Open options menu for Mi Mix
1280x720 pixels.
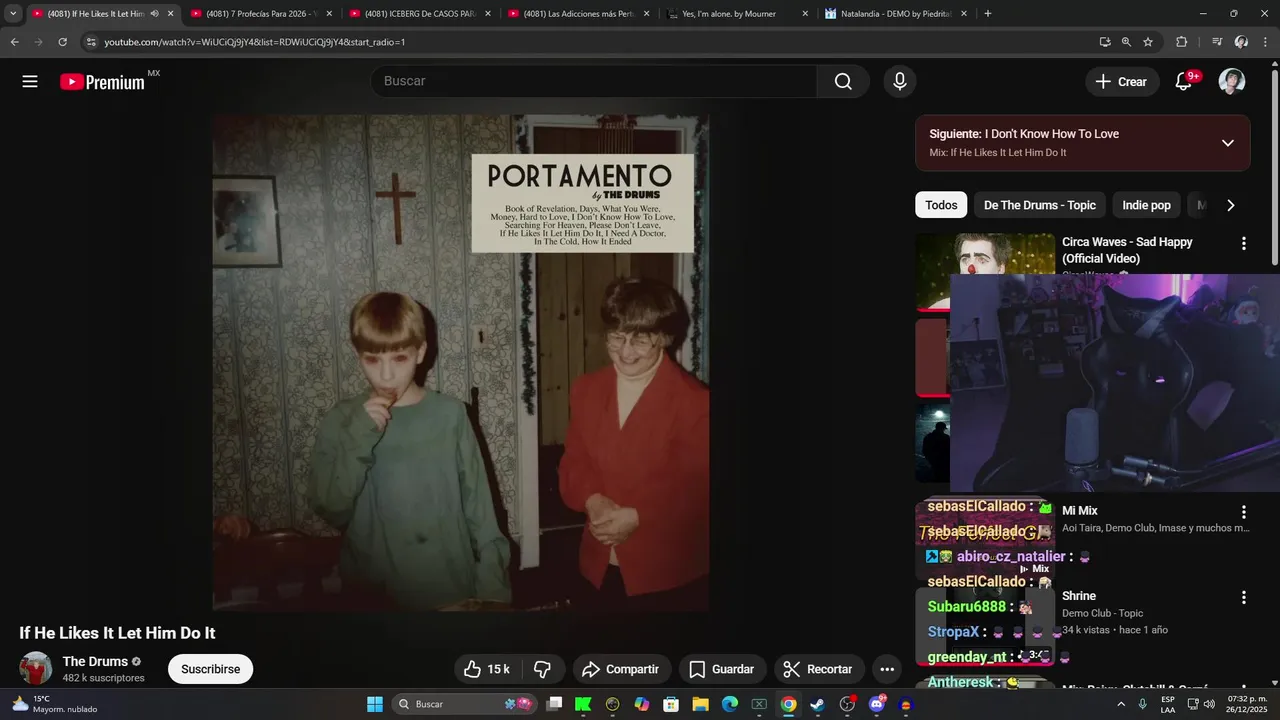pyautogui.click(x=1244, y=512)
